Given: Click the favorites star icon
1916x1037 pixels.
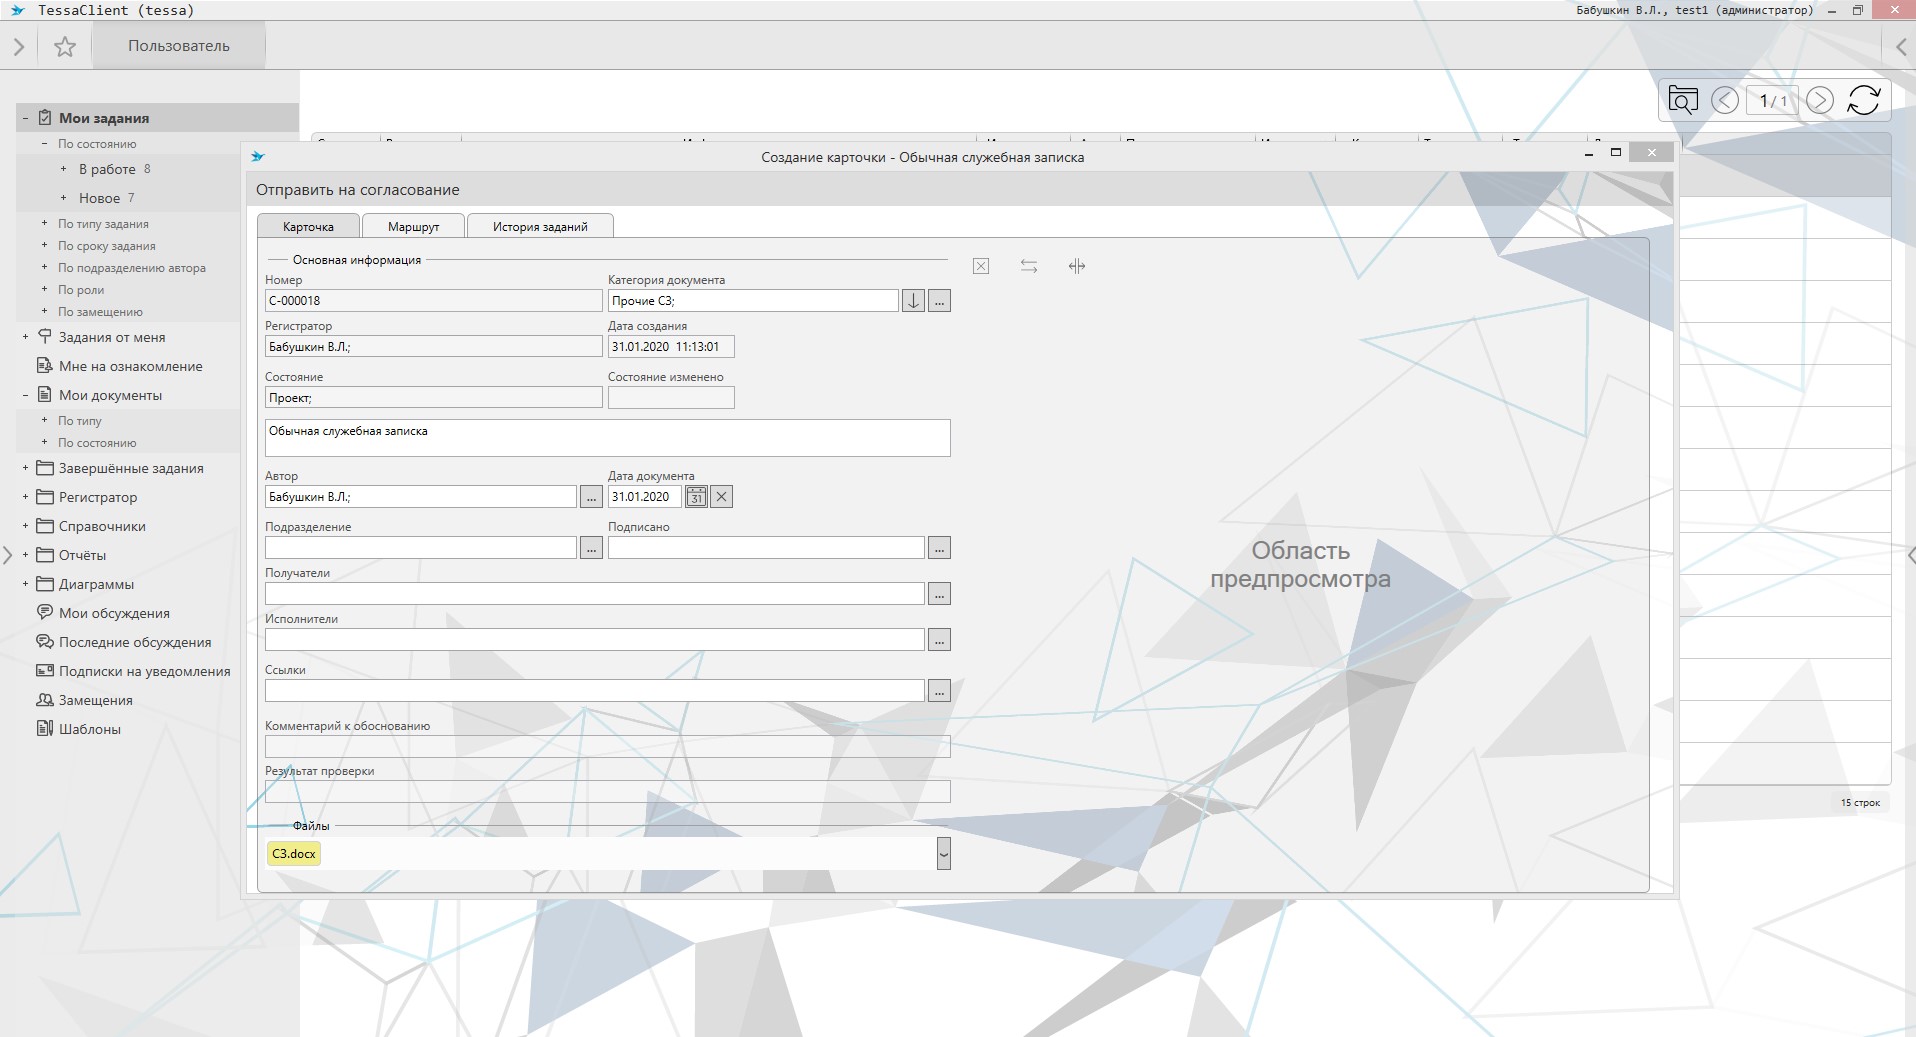Looking at the screenshot, I should pos(65,46).
